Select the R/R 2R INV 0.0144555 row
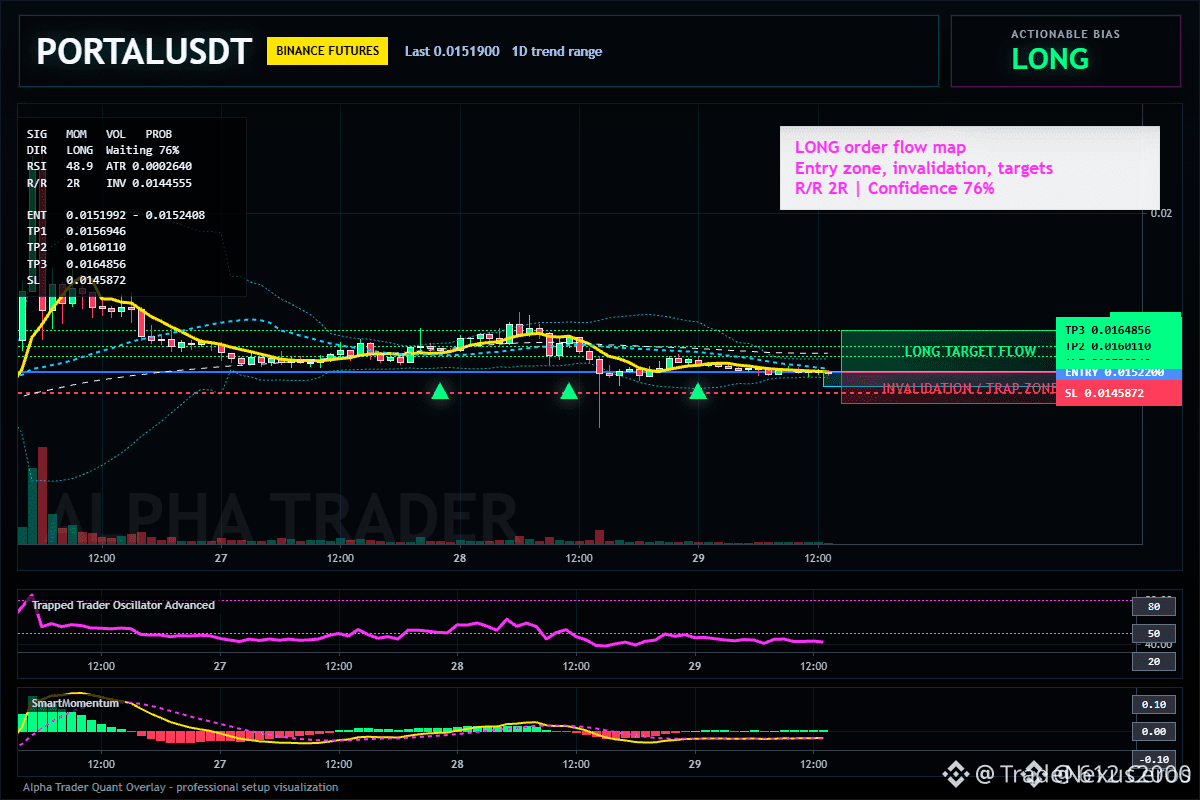This screenshot has height=800, width=1200. point(109,182)
